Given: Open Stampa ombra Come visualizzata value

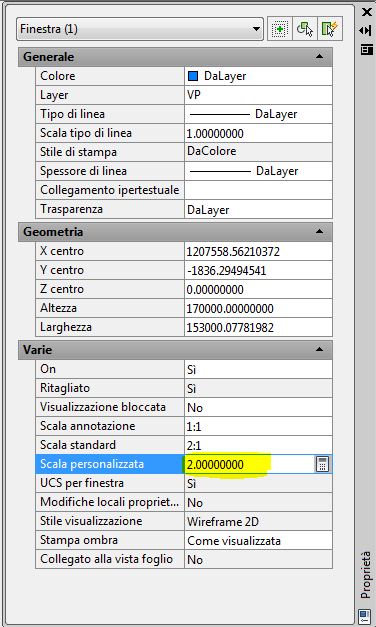Looking at the screenshot, I should tap(258, 540).
